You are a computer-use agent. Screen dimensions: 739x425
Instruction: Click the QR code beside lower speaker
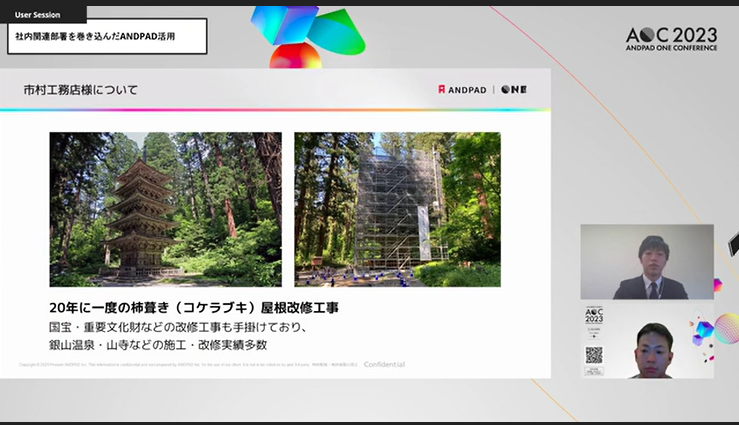point(594,355)
